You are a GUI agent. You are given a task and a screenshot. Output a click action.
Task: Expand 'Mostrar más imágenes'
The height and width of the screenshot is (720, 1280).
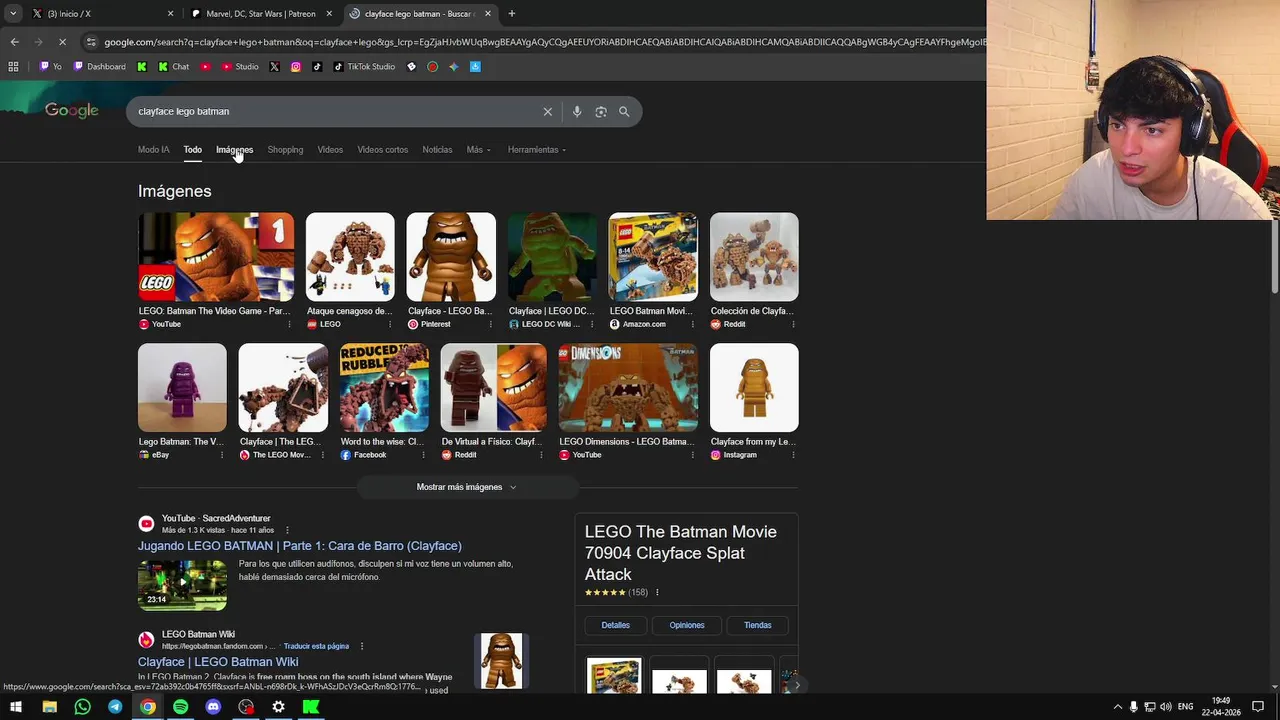466,487
